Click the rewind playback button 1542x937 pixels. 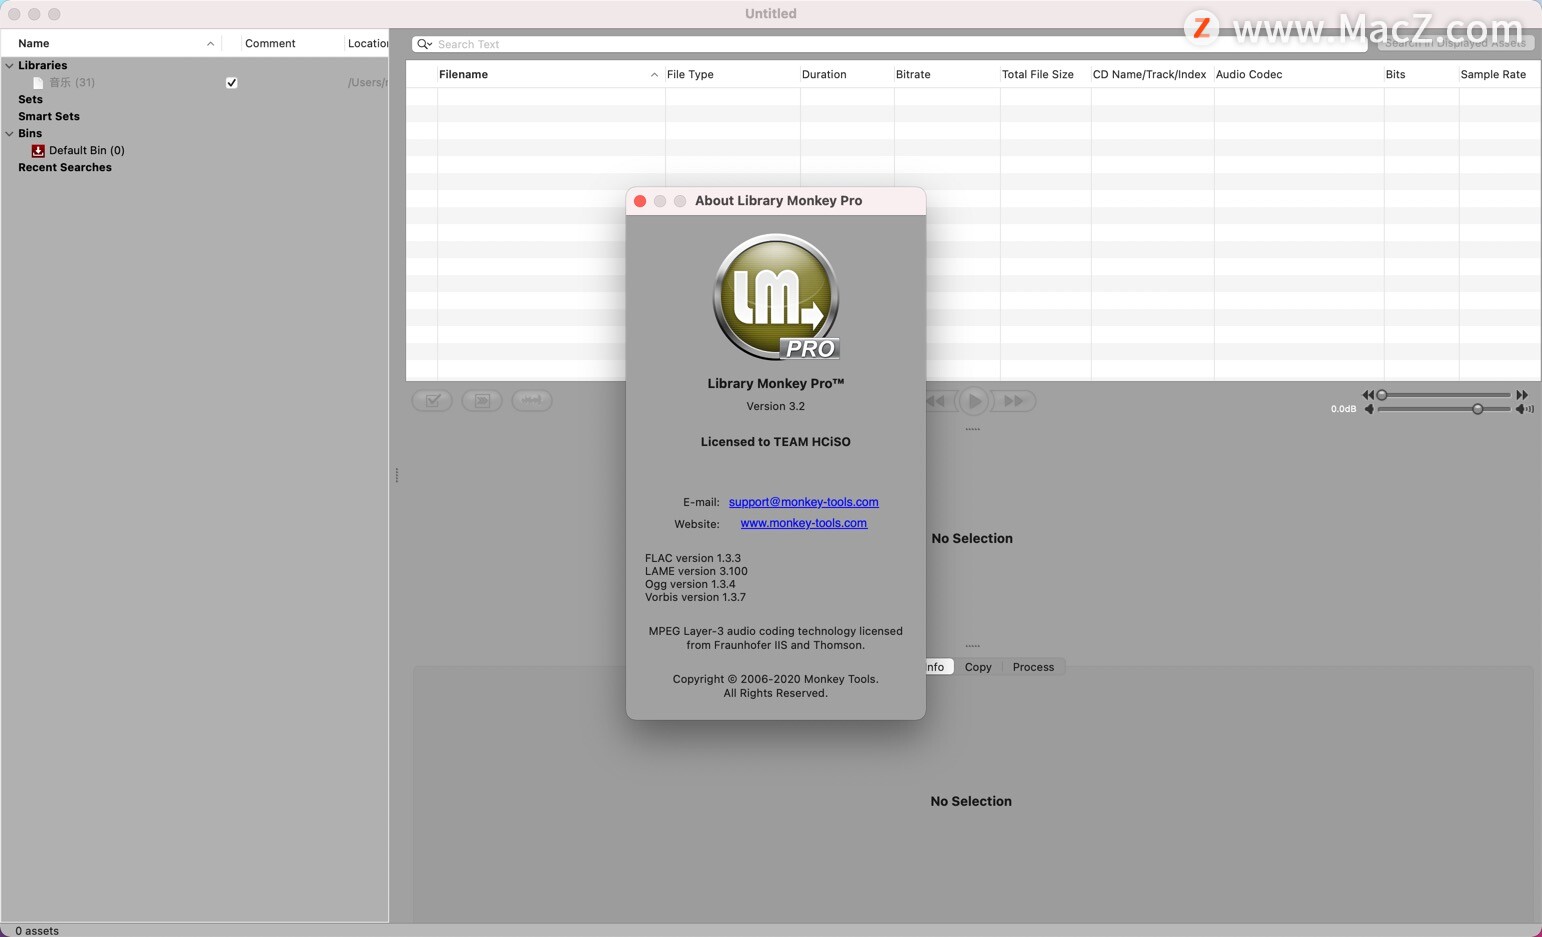click(937, 401)
